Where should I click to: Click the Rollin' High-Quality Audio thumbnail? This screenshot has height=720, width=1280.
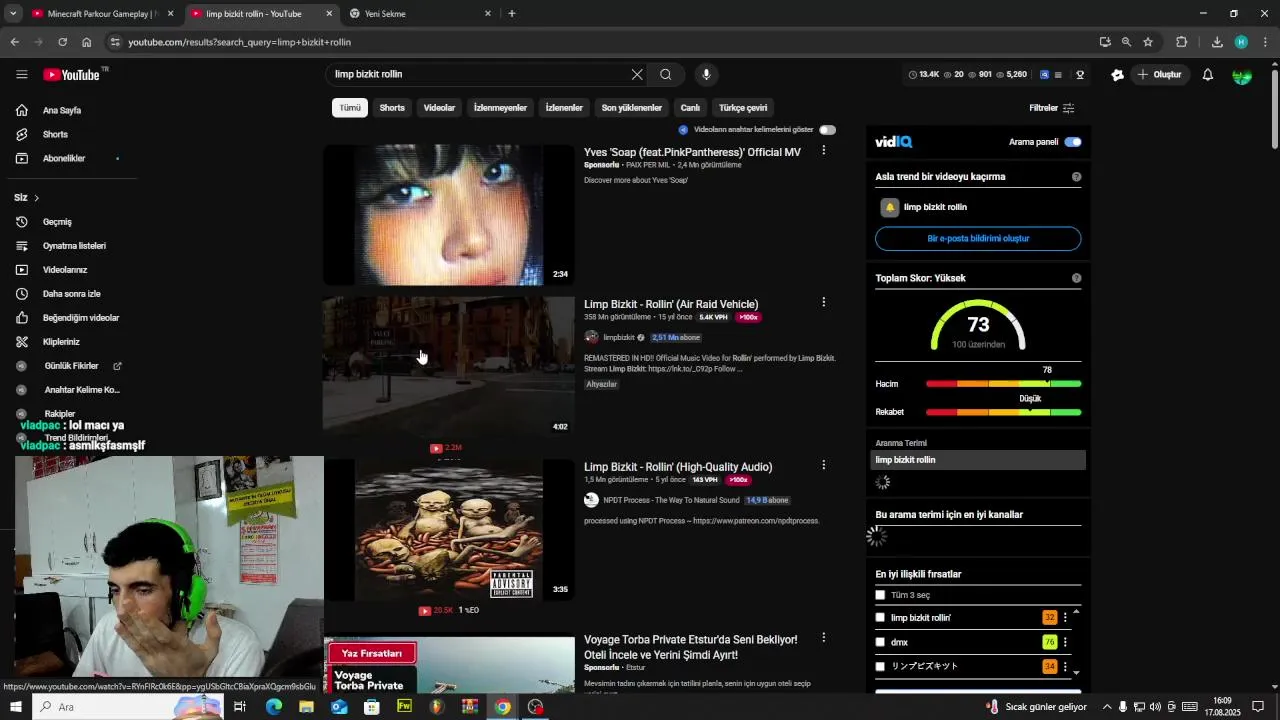pos(449,530)
